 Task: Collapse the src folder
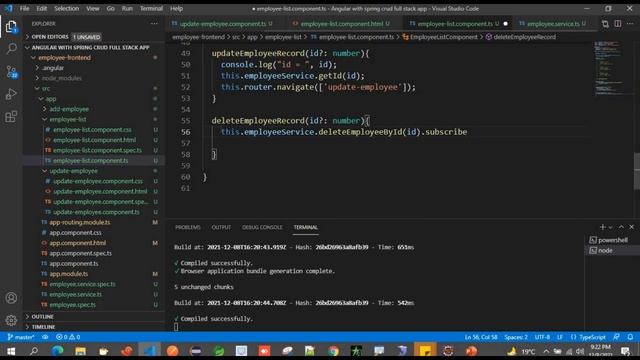(46, 88)
